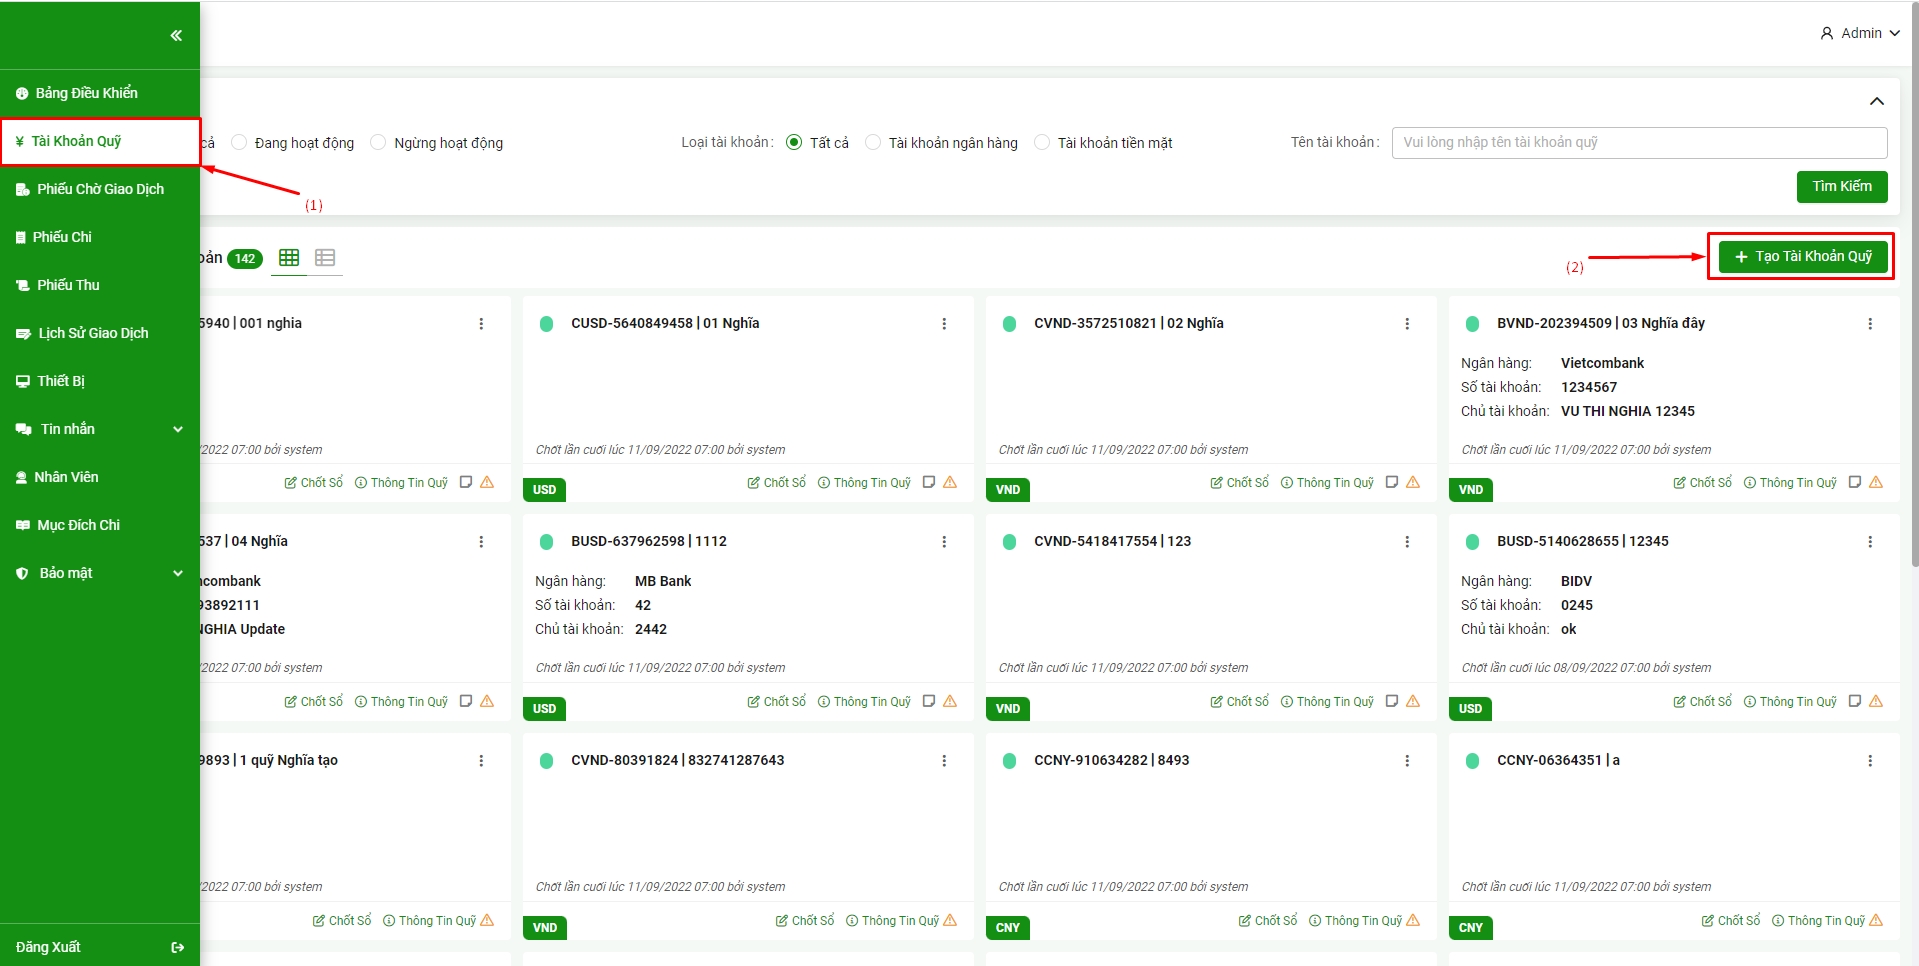
Task: Open the Admin user dropdown
Action: tap(1859, 33)
